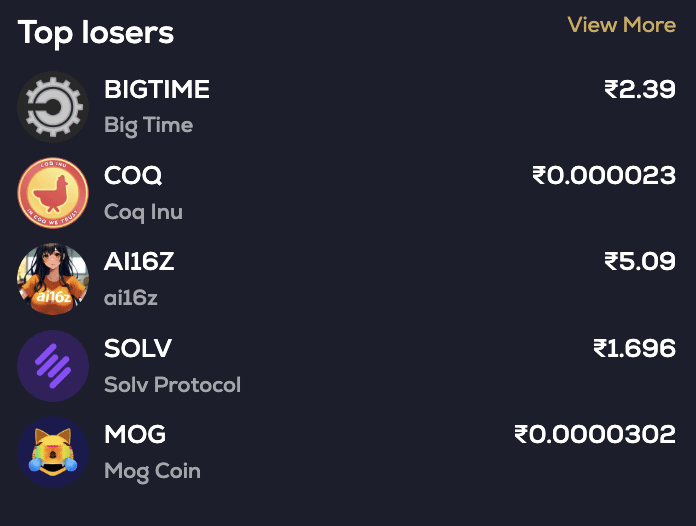Open the SOLV ticker name
The width and height of the screenshot is (696, 526).
(138, 348)
